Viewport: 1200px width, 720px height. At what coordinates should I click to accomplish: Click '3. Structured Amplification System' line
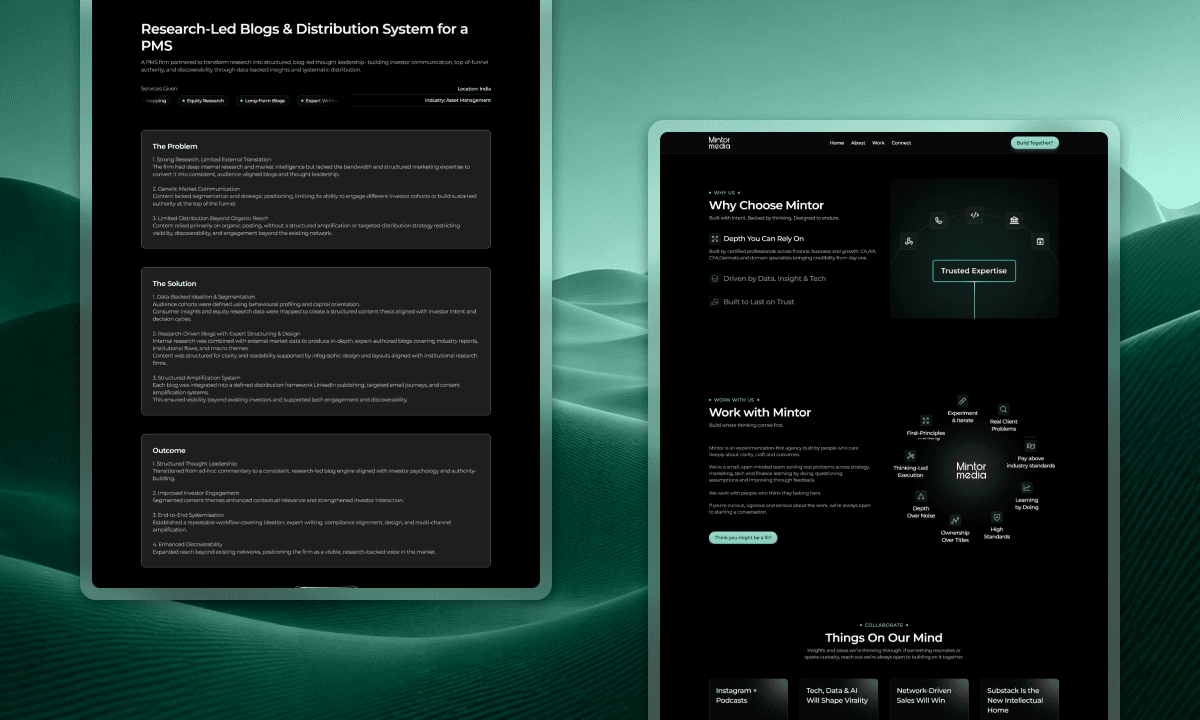[196, 378]
